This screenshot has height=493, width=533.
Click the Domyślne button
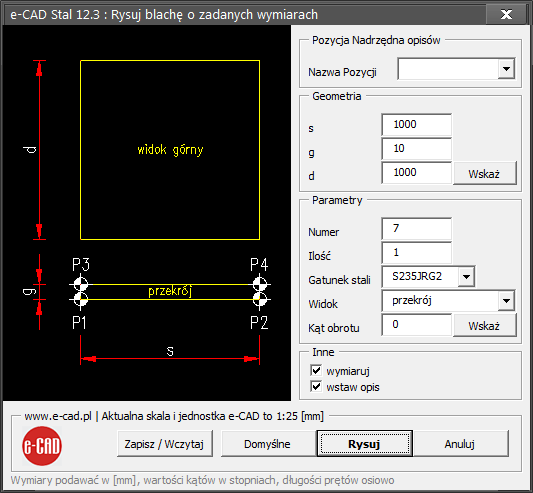tap(268, 444)
